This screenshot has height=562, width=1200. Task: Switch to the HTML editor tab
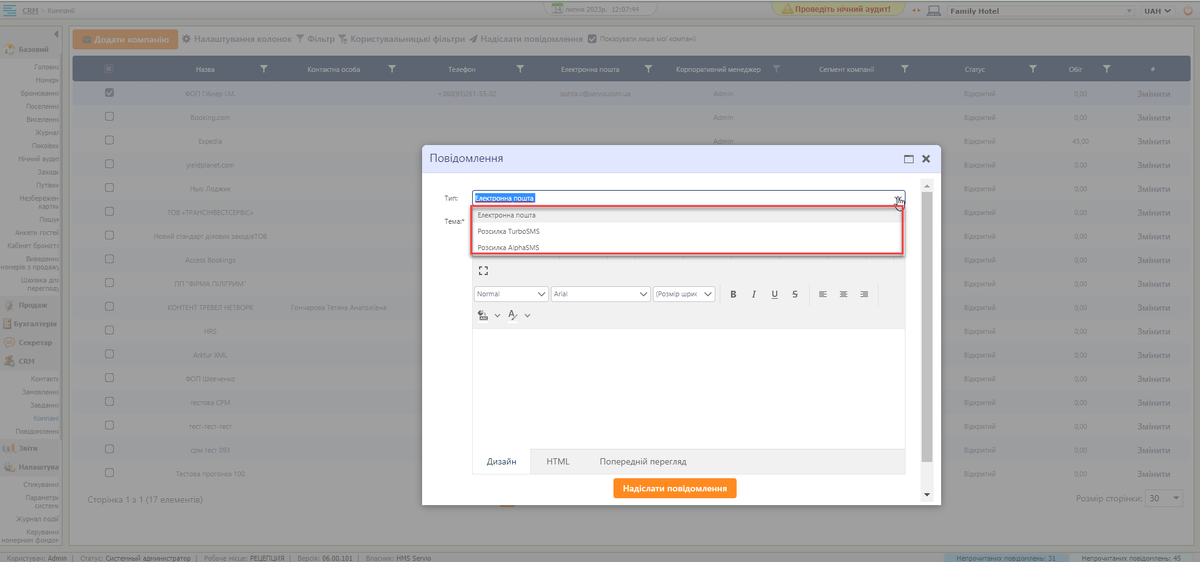(x=557, y=461)
